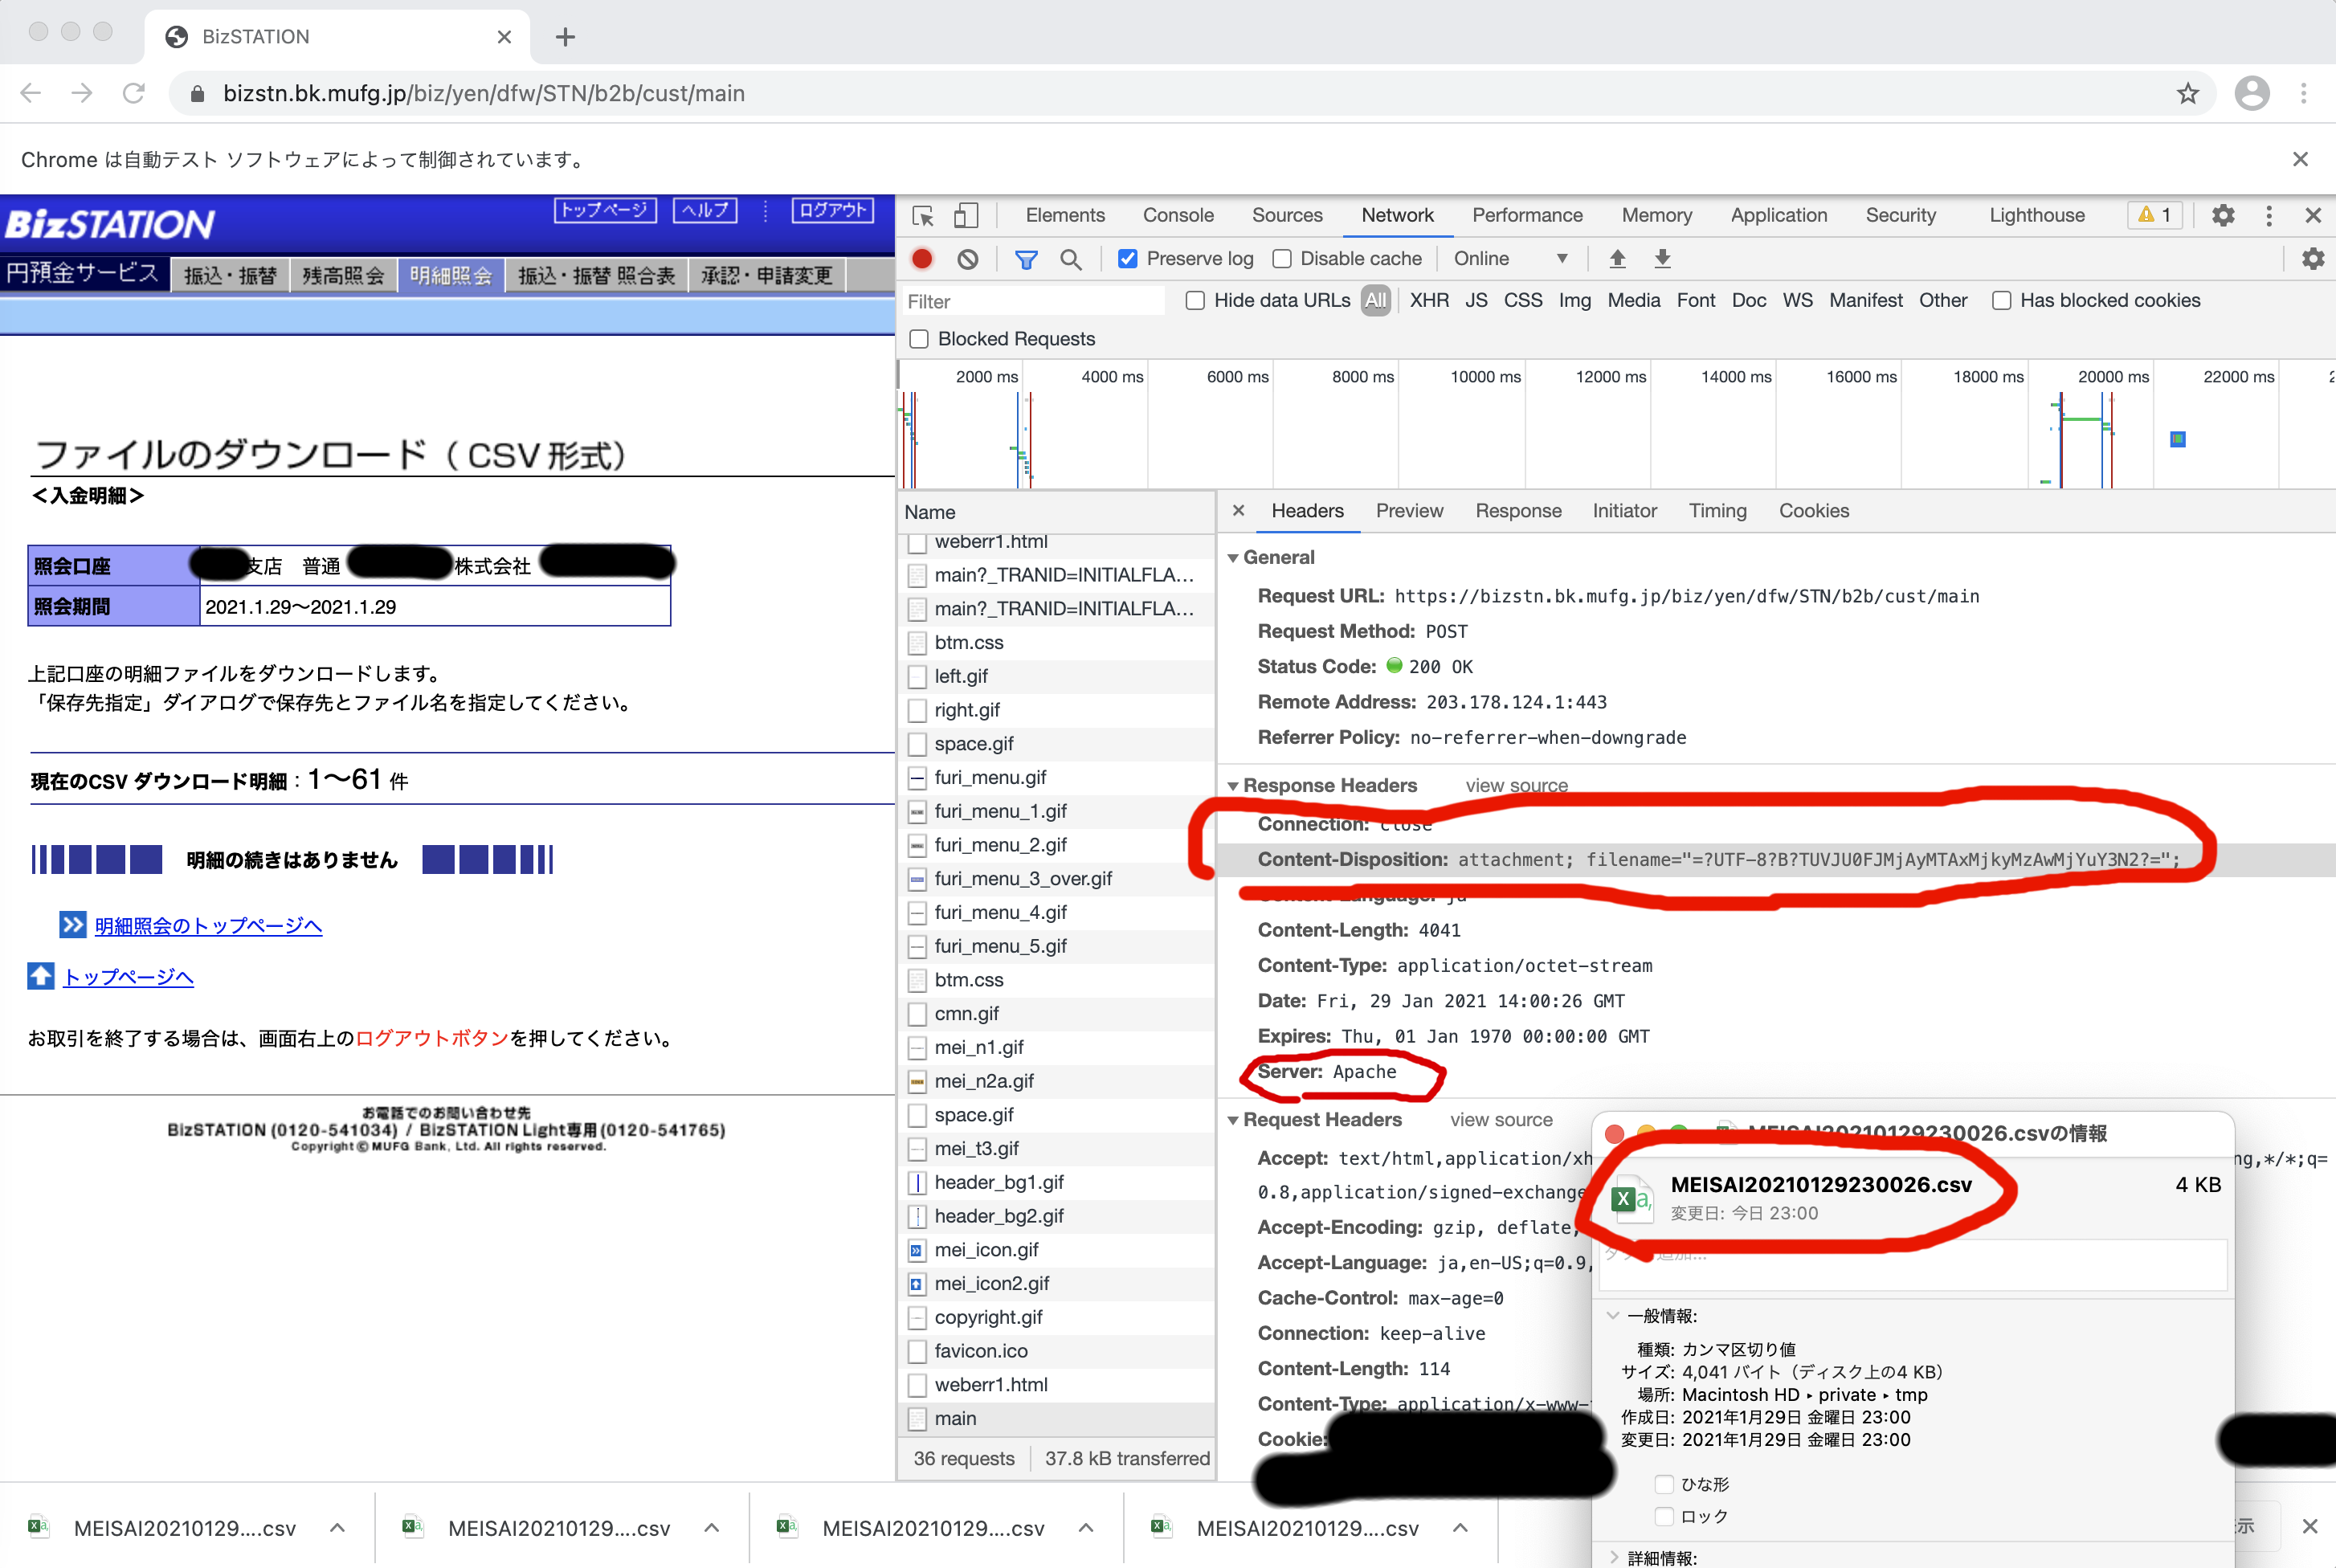Open Chrome three-dot menu
2336x1568 pixels.
coord(2303,93)
